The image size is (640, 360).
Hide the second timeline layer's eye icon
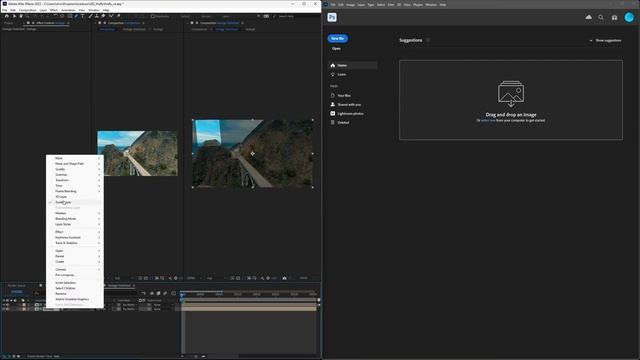pyautogui.click(x=4, y=309)
